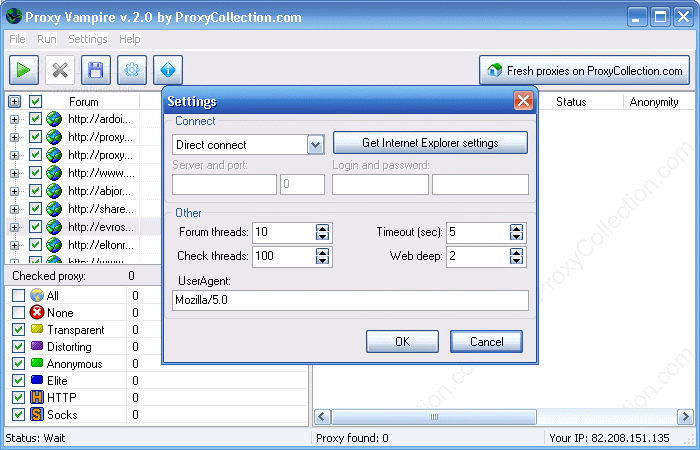Expand the http://share... tree node
This screenshot has height=450, width=700.
tap(14, 209)
